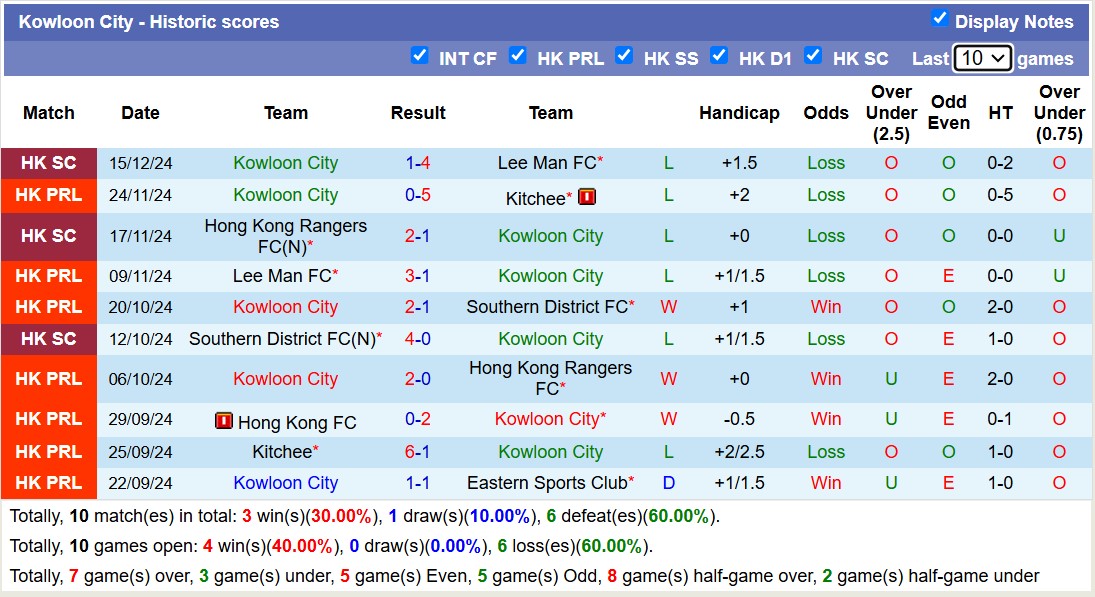This screenshot has width=1095, height=597.
Task: Open the 1-1 draw score link
Action: coord(418,483)
